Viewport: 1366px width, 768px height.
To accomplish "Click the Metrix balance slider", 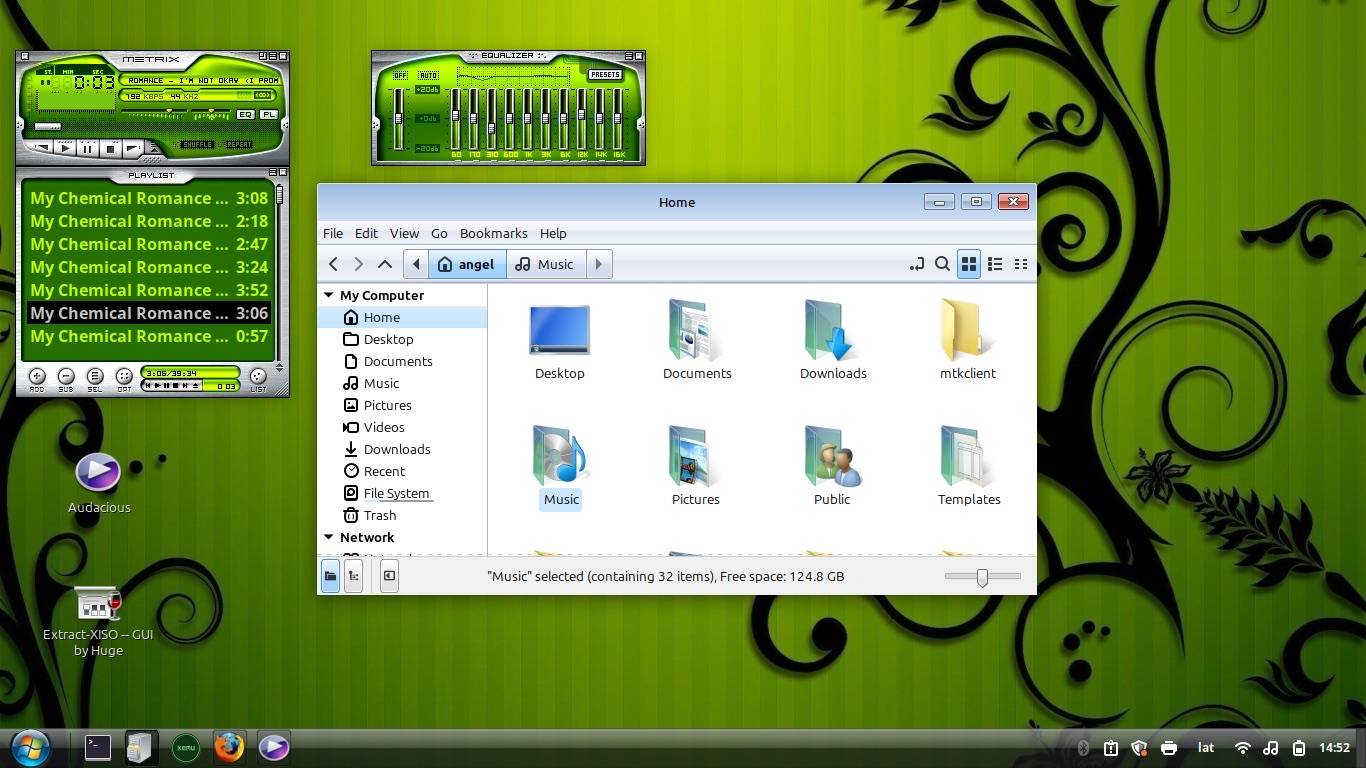I will [x=212, y=113].
